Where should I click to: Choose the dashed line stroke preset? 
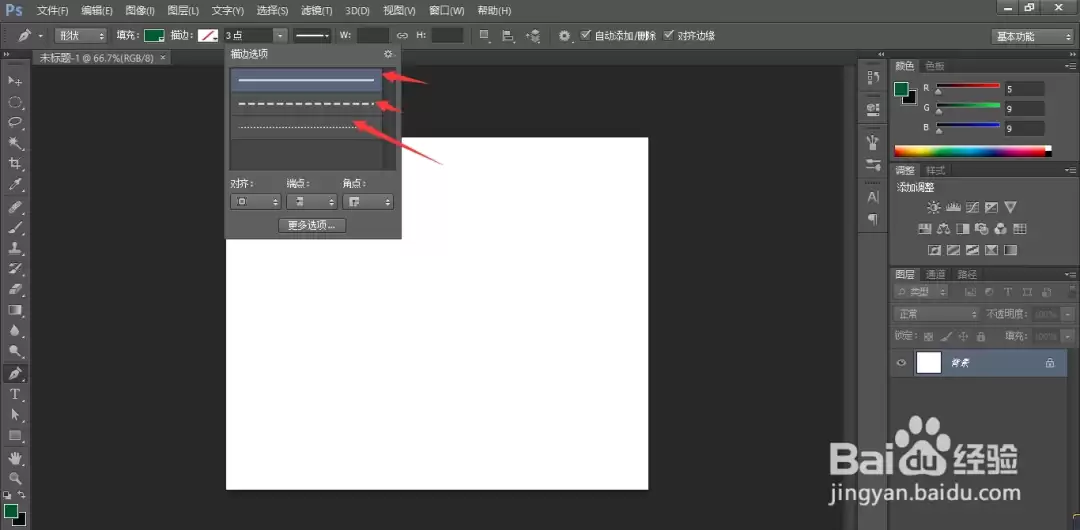306,104
